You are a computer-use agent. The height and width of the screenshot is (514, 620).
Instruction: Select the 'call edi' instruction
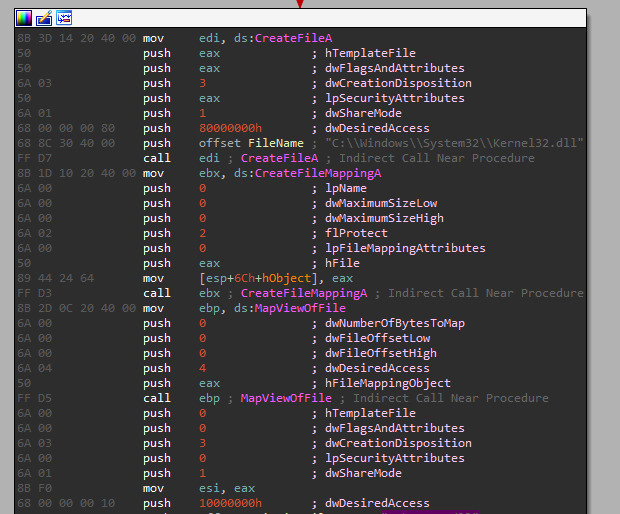coord(170,158)
